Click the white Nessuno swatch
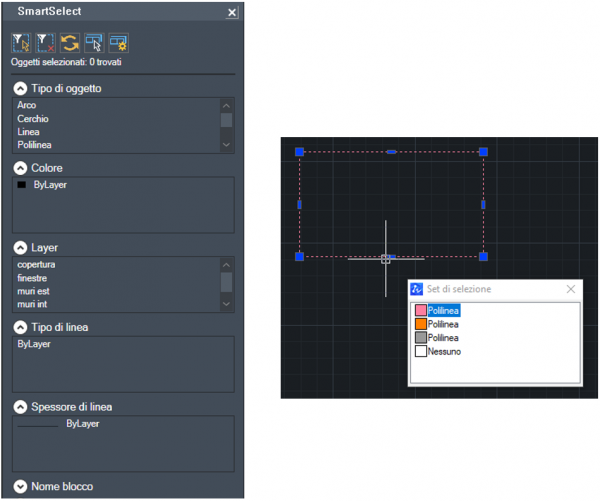Screen dimensions: 600x501 [421, 351]
